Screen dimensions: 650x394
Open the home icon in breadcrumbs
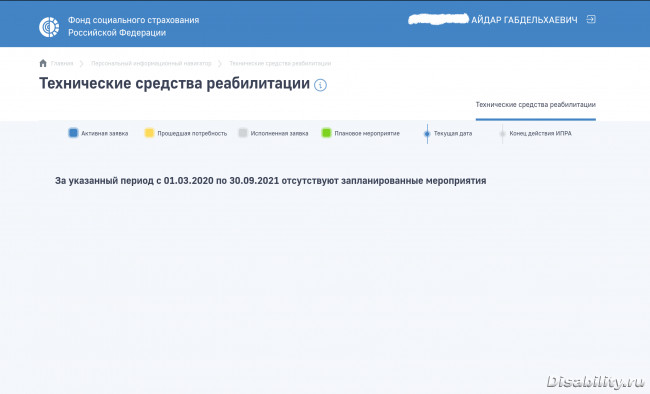(43, 63)
